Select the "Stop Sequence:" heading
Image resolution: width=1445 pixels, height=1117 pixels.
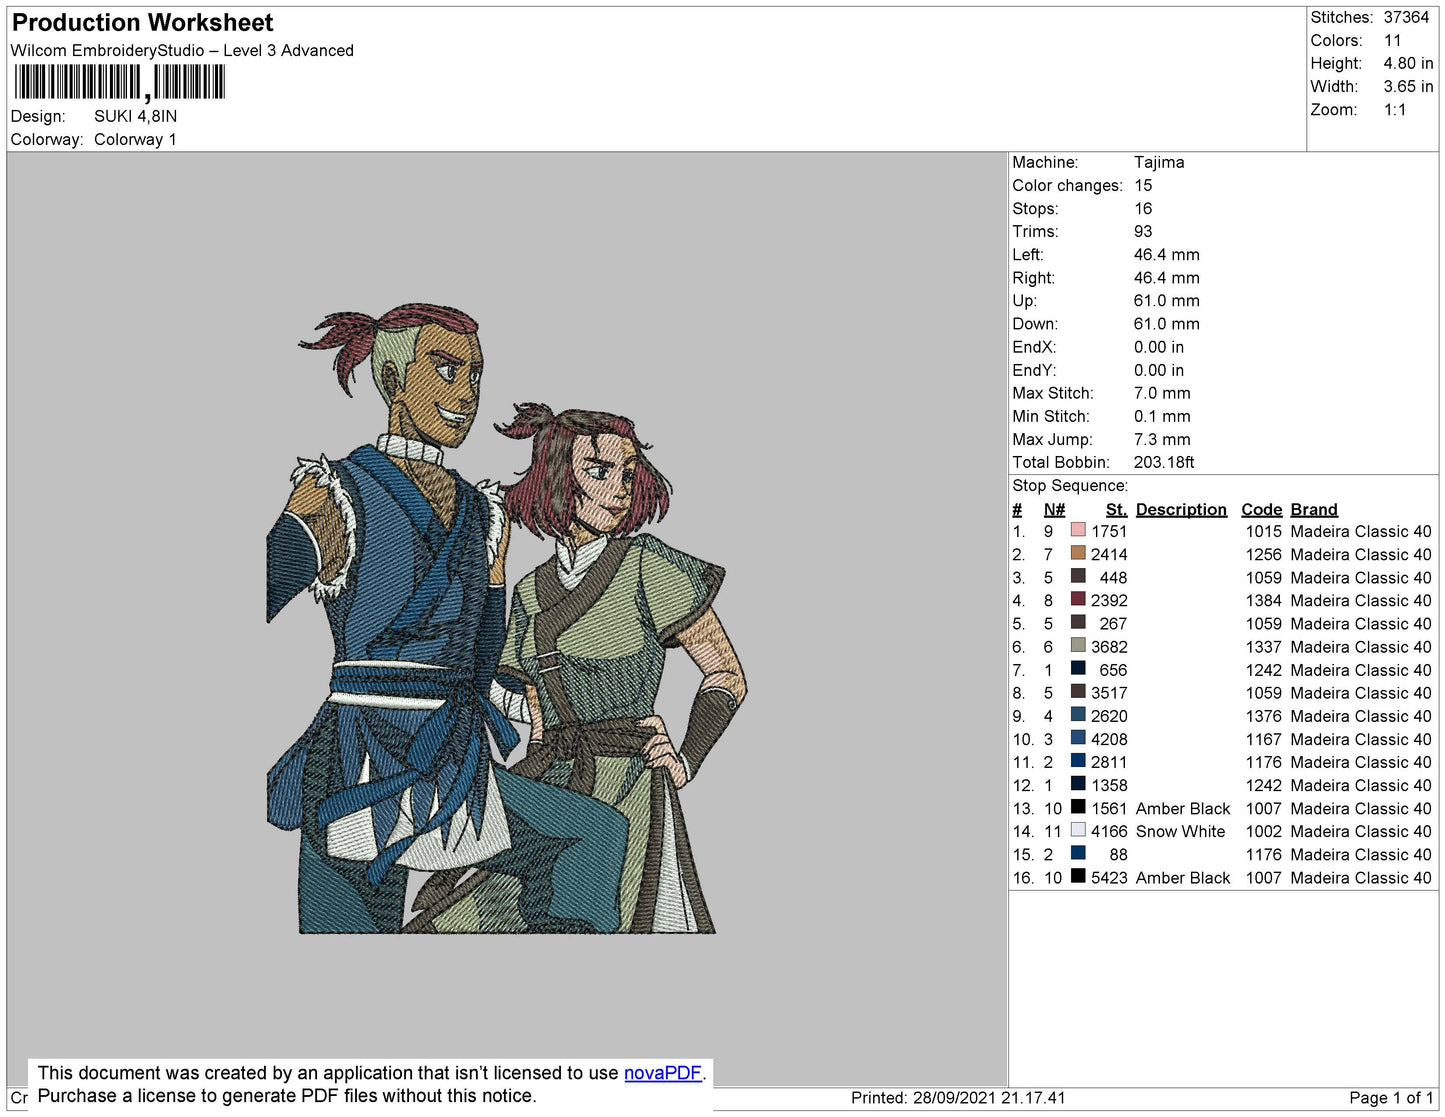pos(1070,486)
